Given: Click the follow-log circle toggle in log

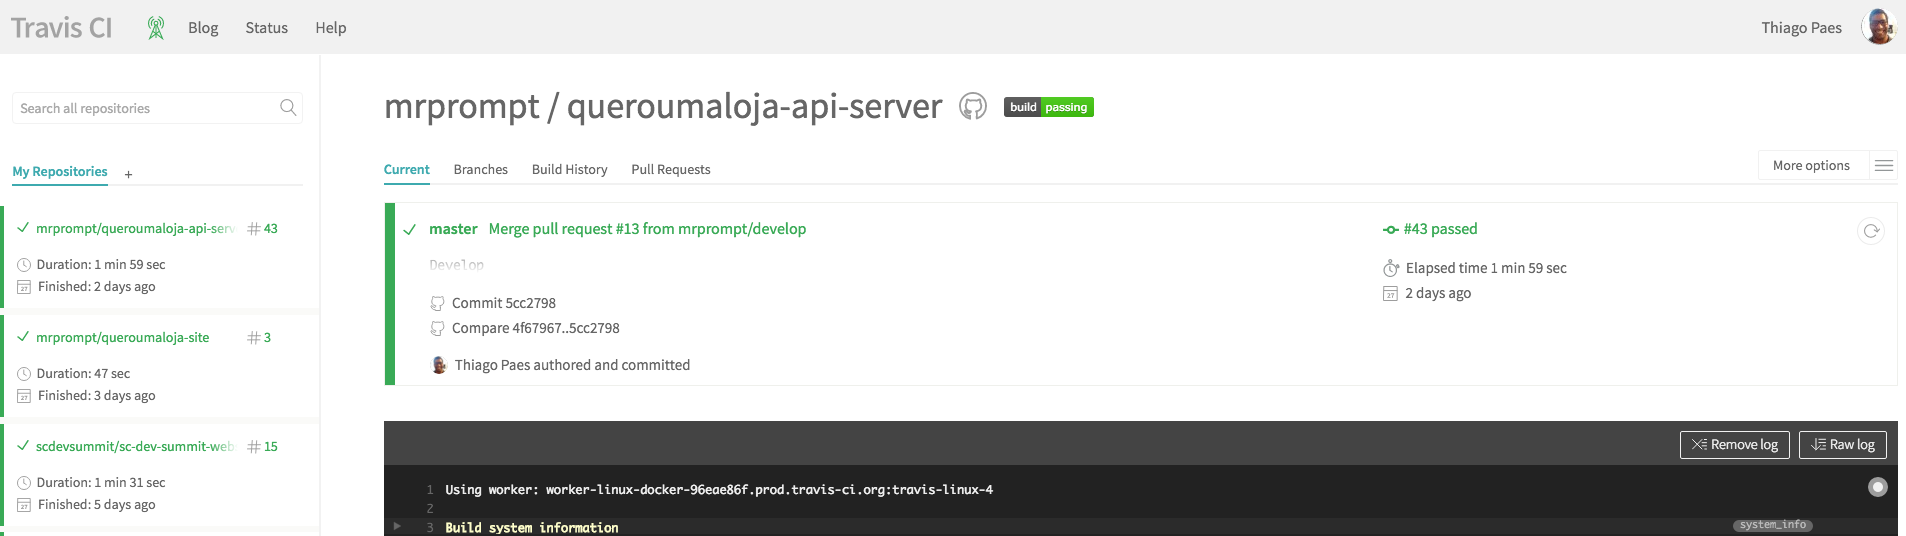Looking at the screenshot, I should pyautogui.click(x=1878, y=487).
